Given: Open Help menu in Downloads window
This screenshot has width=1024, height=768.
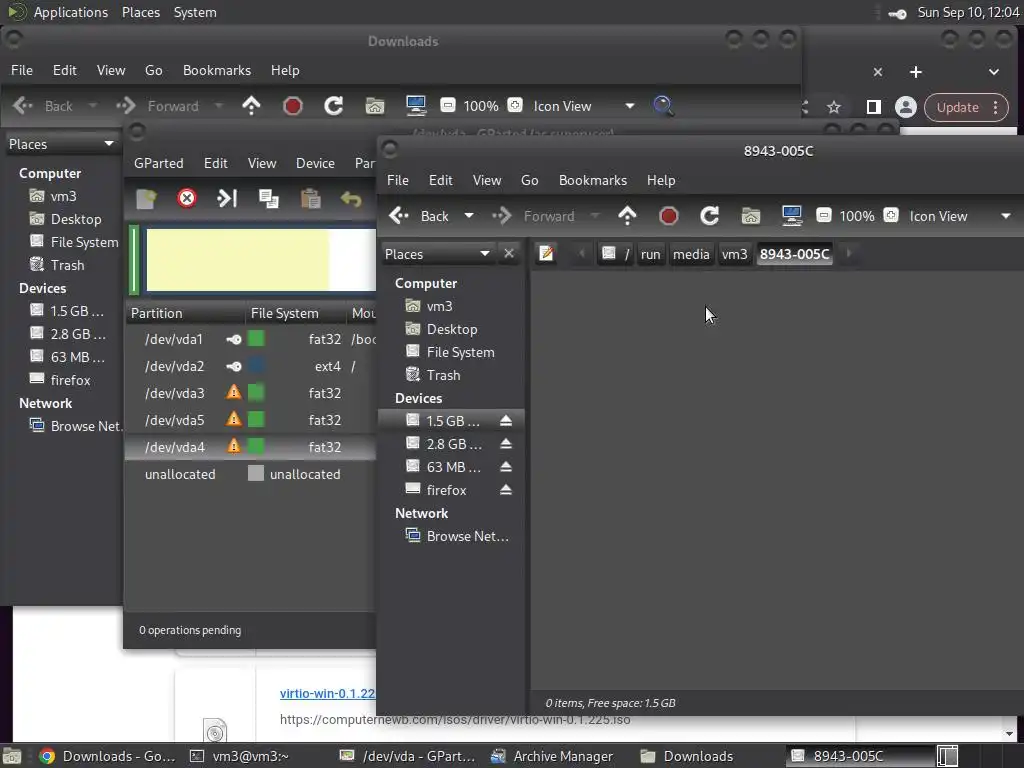Looking at the screenshot, I should [x=285, y=71].
